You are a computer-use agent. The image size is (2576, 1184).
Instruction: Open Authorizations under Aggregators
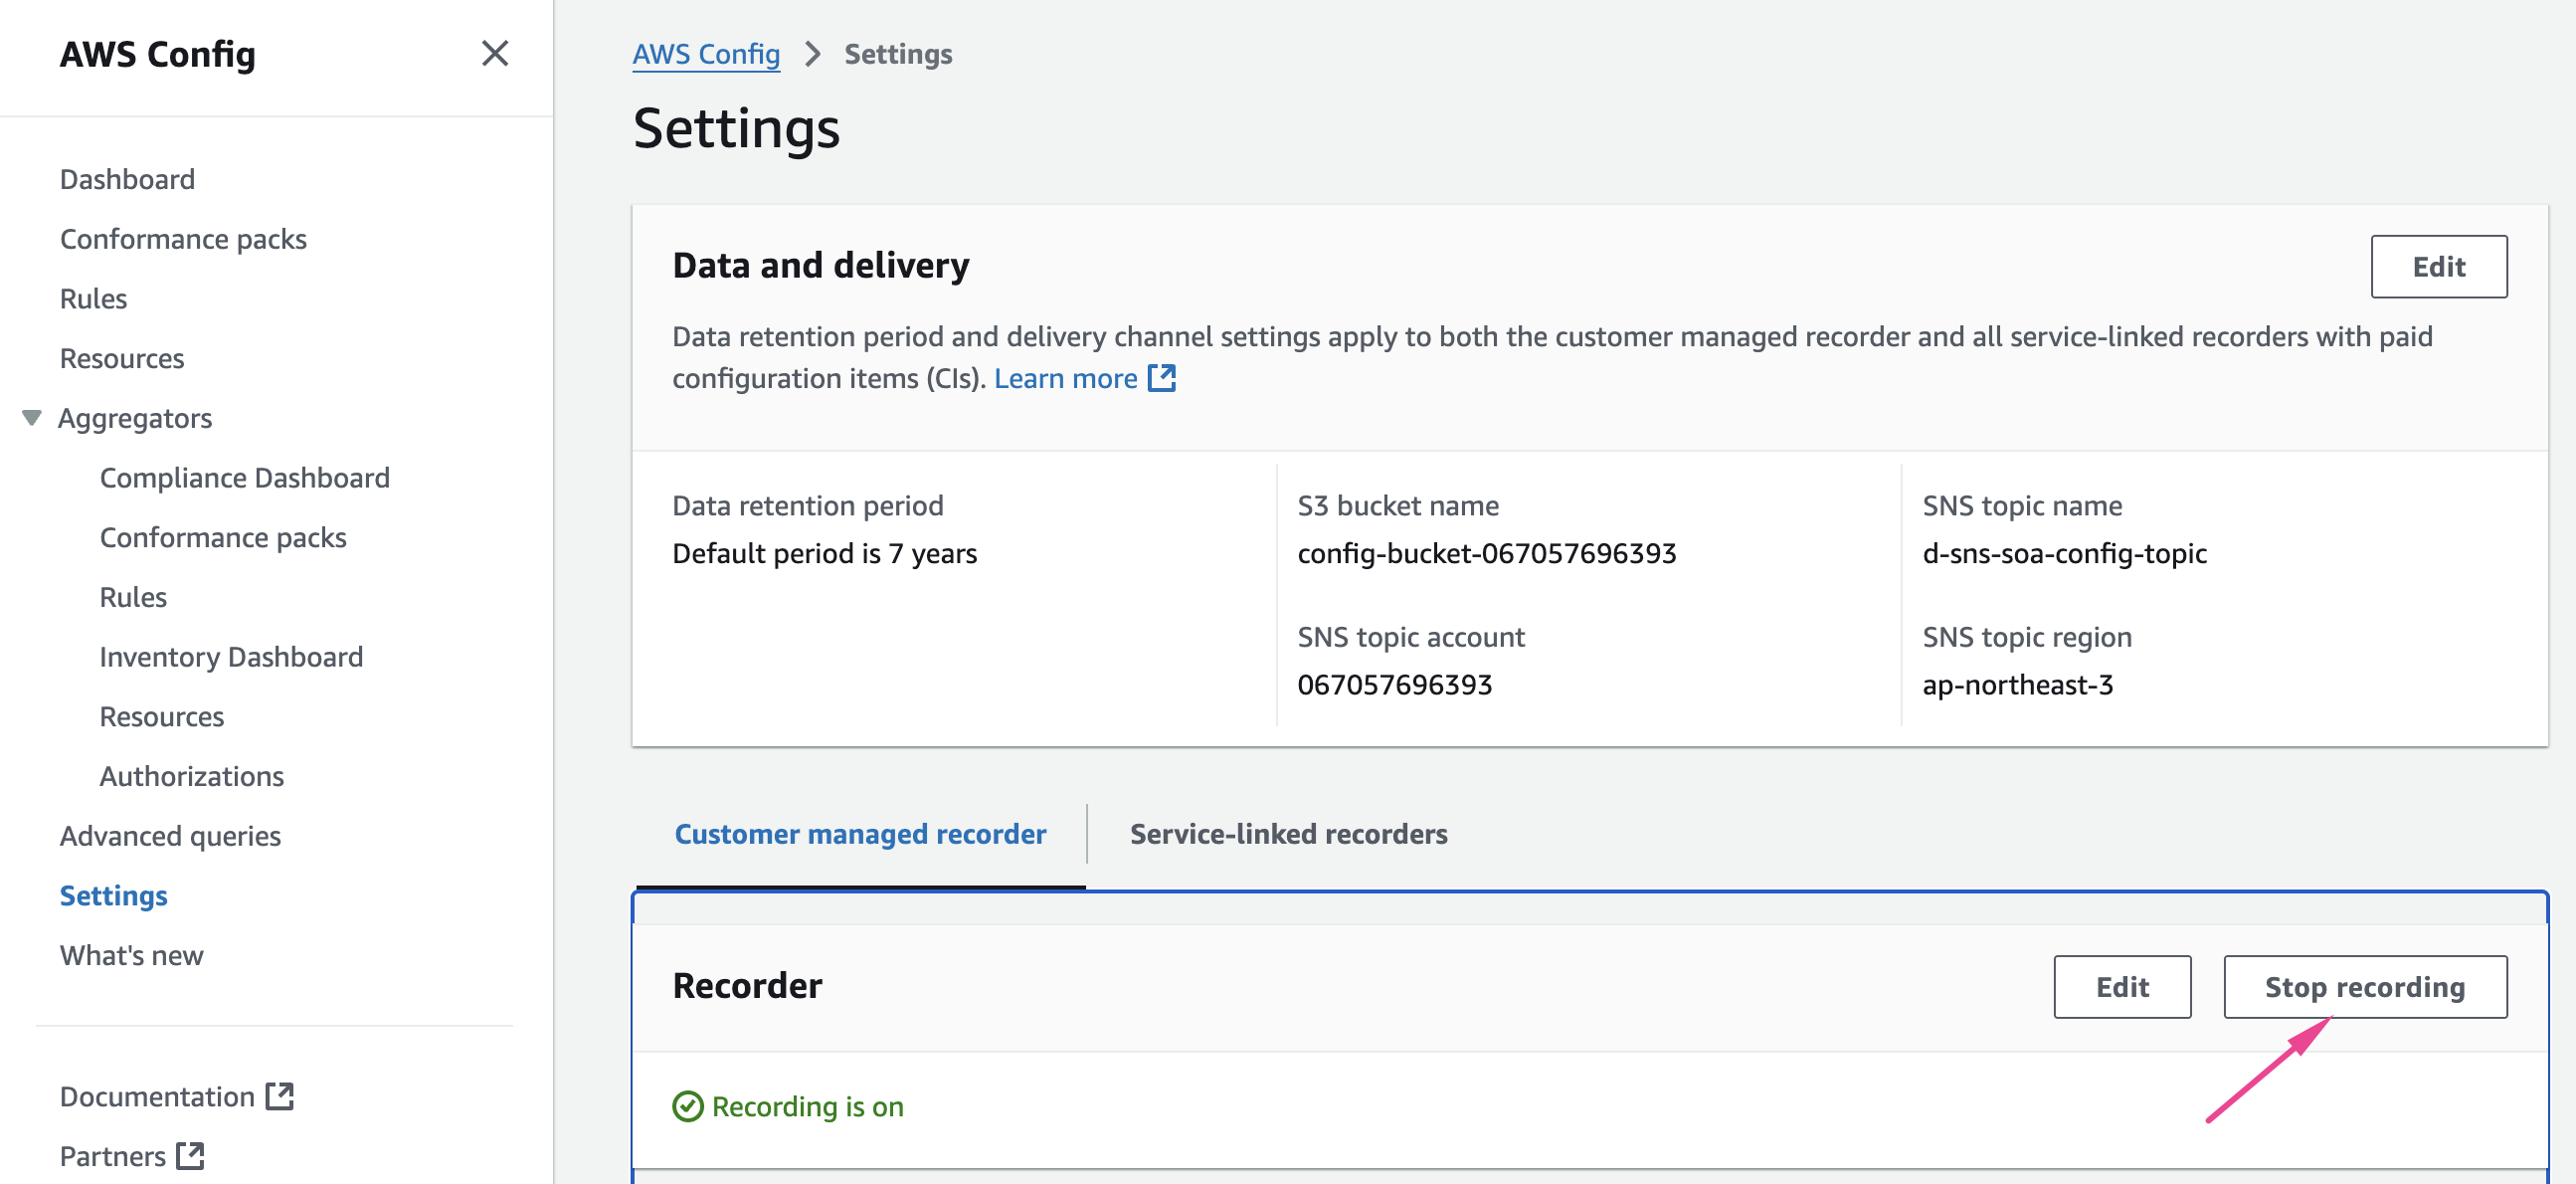(191, 776)
